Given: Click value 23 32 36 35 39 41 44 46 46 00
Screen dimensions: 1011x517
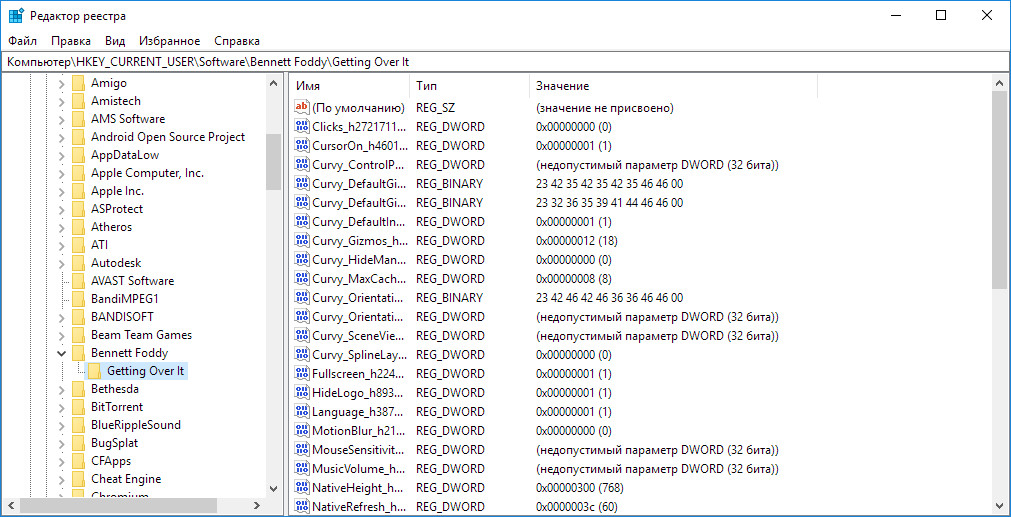Looking at the screenshot, I should (609, 202).
